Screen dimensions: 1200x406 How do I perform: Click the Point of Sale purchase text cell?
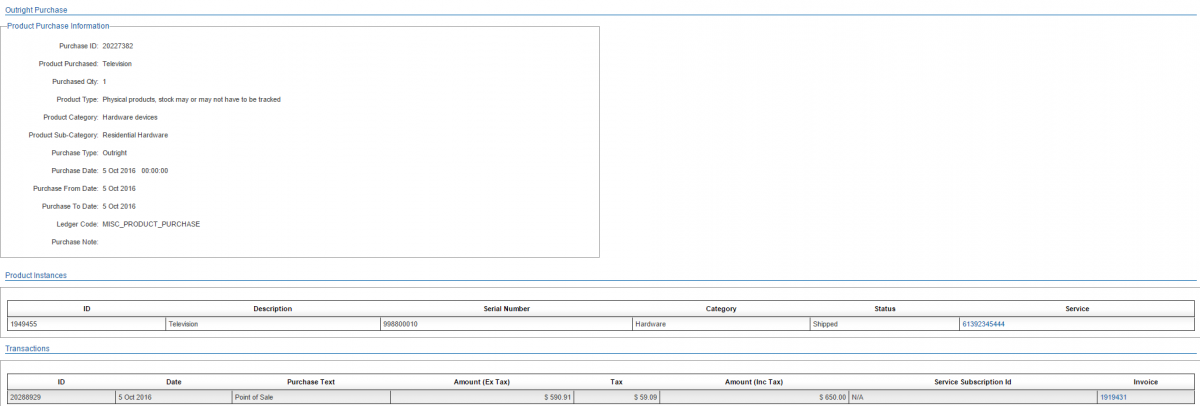pyautogui.click(x=253, y=397)
